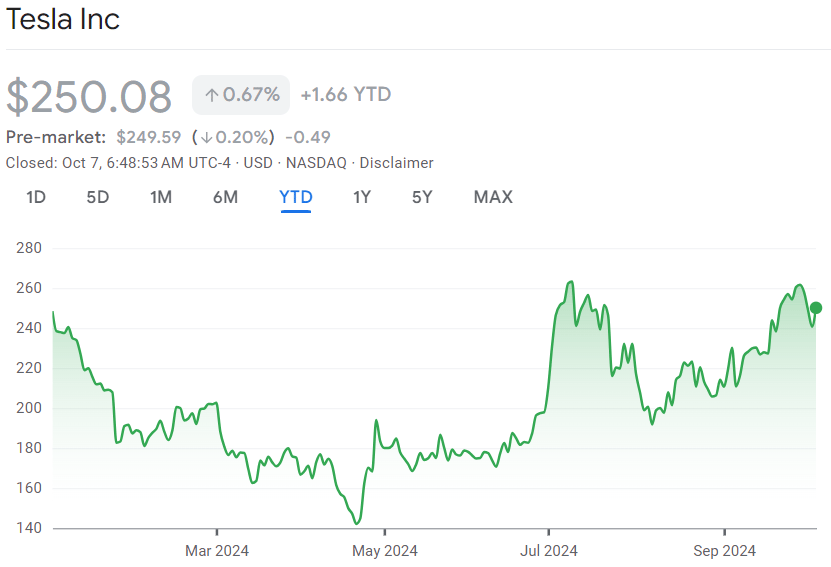This screenshot has width=831, height=567.
Task: Open the Disclaimer link
Action: click(396, 163)
